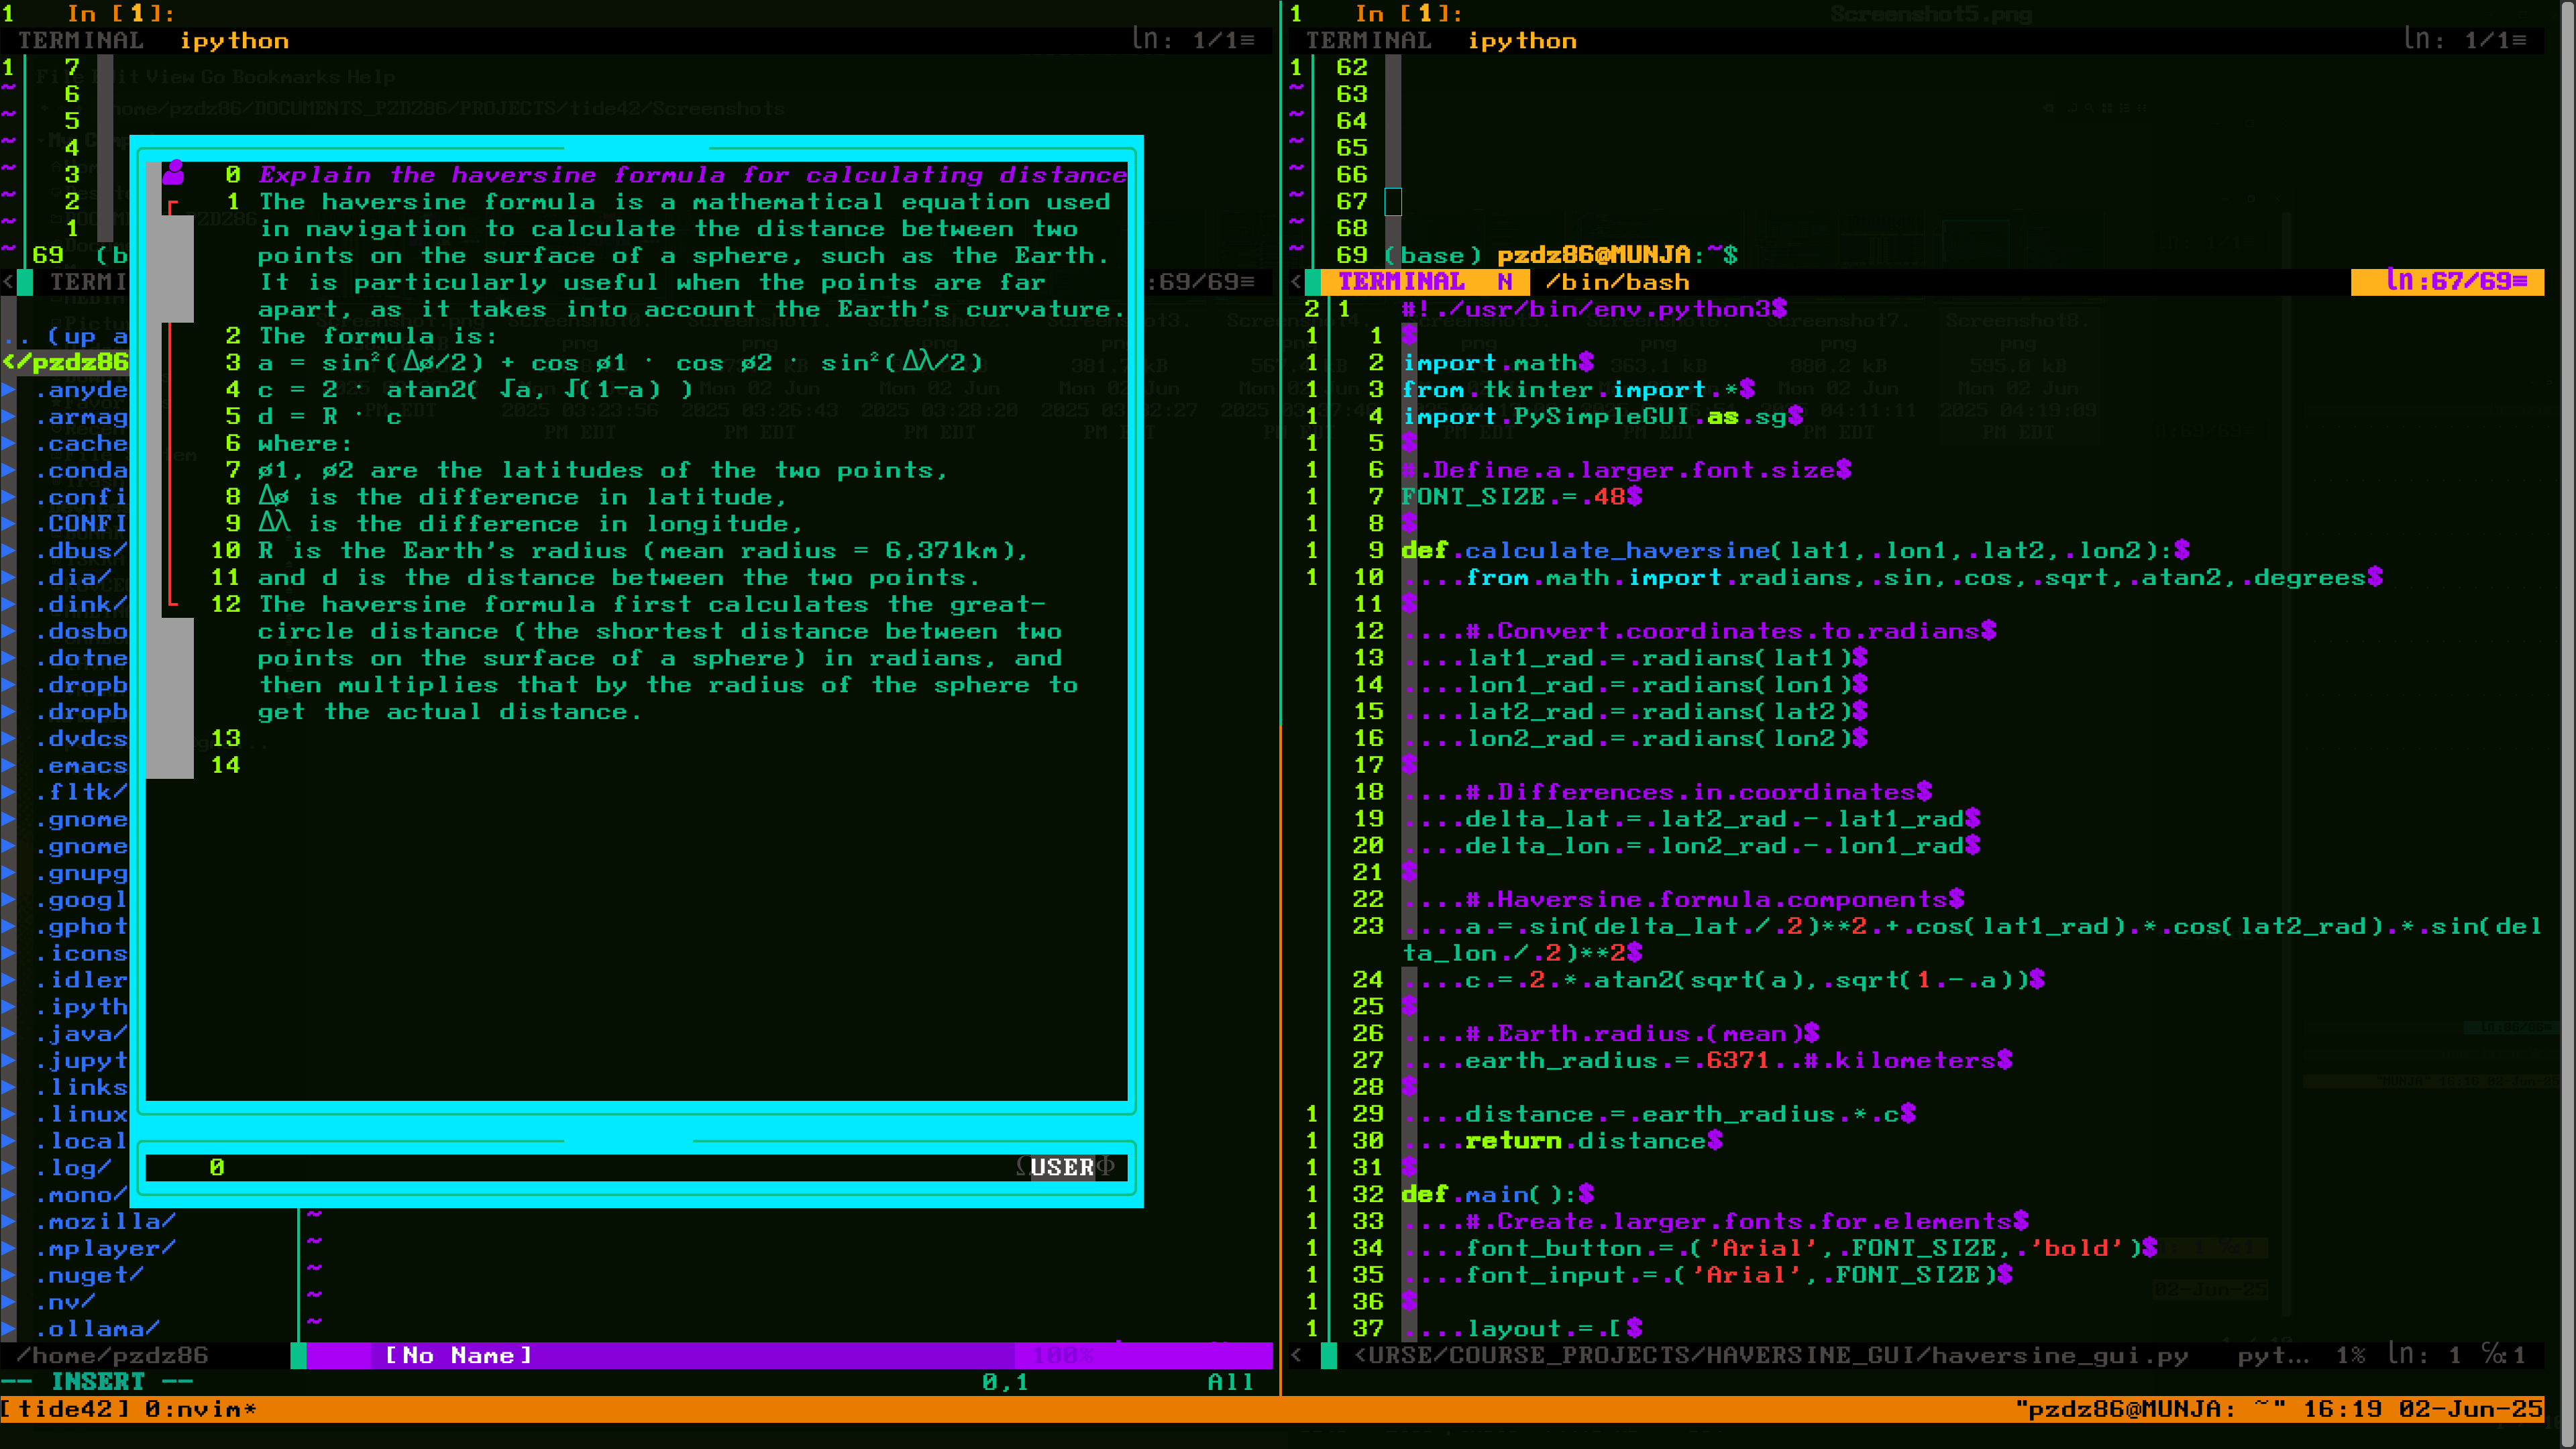Select the .local entry in file tree
The width and height of the screenshot is (2576, 1449).
click(81, 1141)
